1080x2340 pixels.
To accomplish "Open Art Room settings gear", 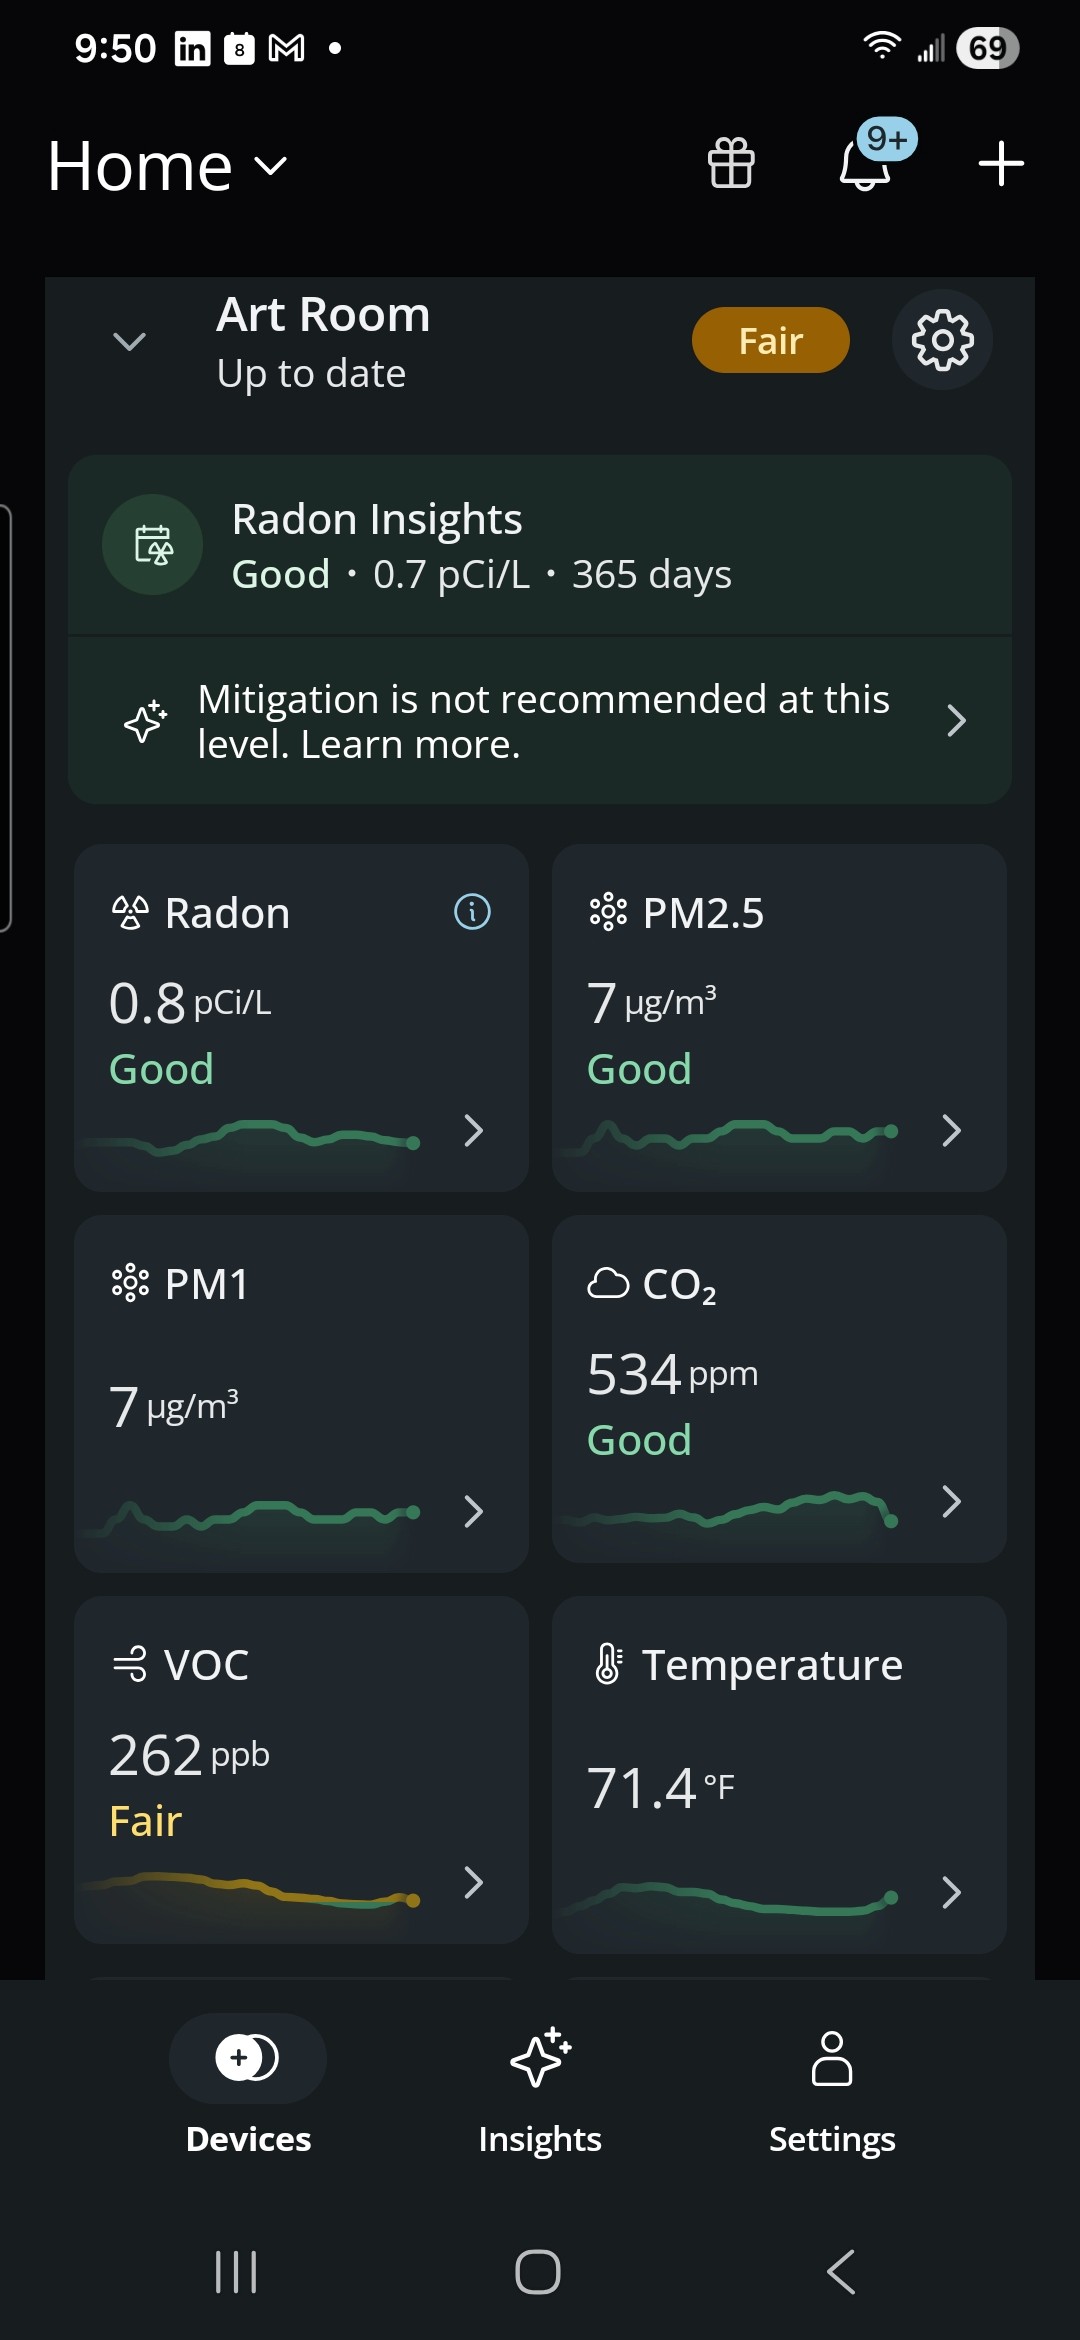I will 942,340.
